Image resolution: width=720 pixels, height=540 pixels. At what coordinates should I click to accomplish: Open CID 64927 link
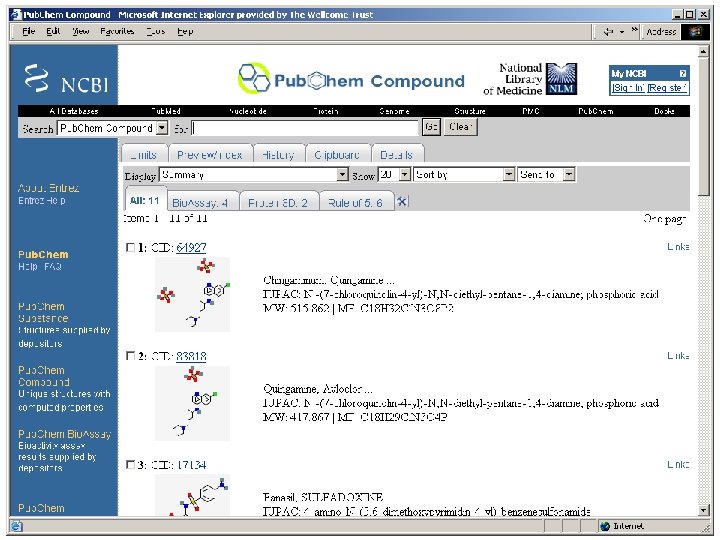pyautogui.click(x=191, y=248)
